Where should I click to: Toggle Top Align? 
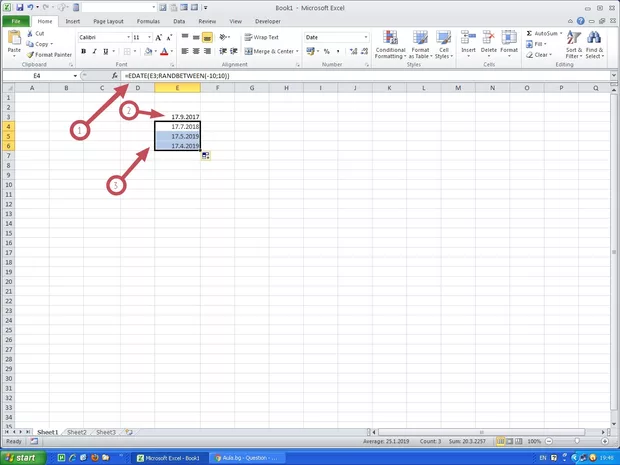[x=185, y=37]
